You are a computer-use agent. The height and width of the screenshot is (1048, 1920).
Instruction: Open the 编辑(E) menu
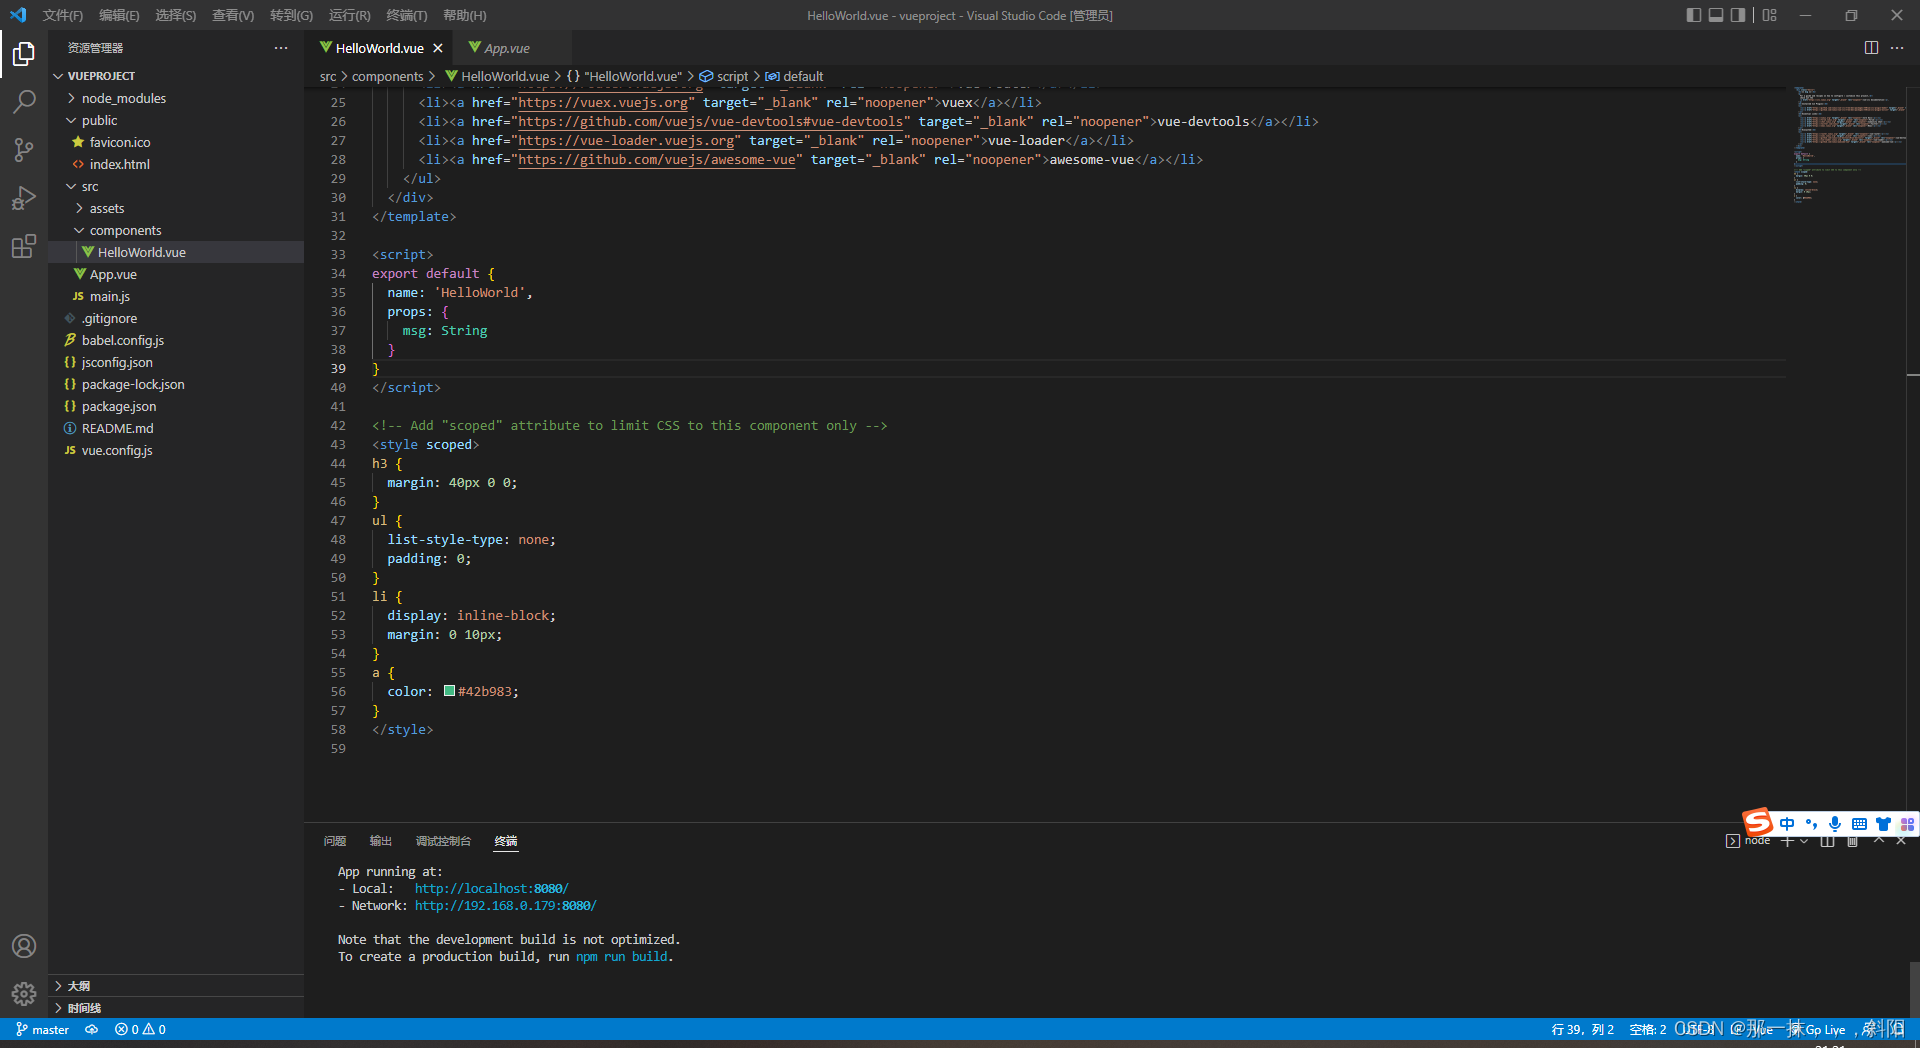[x=119, y=15]
